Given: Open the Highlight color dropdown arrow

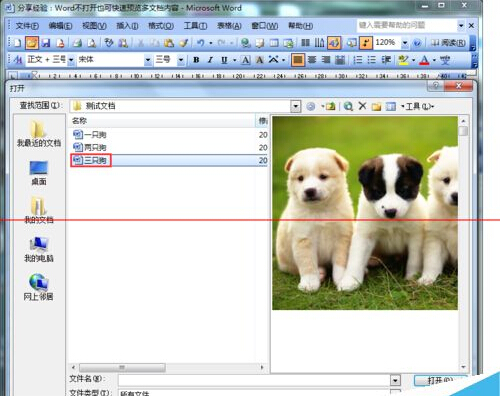Looking at the screenshot, I should point(413,60).
